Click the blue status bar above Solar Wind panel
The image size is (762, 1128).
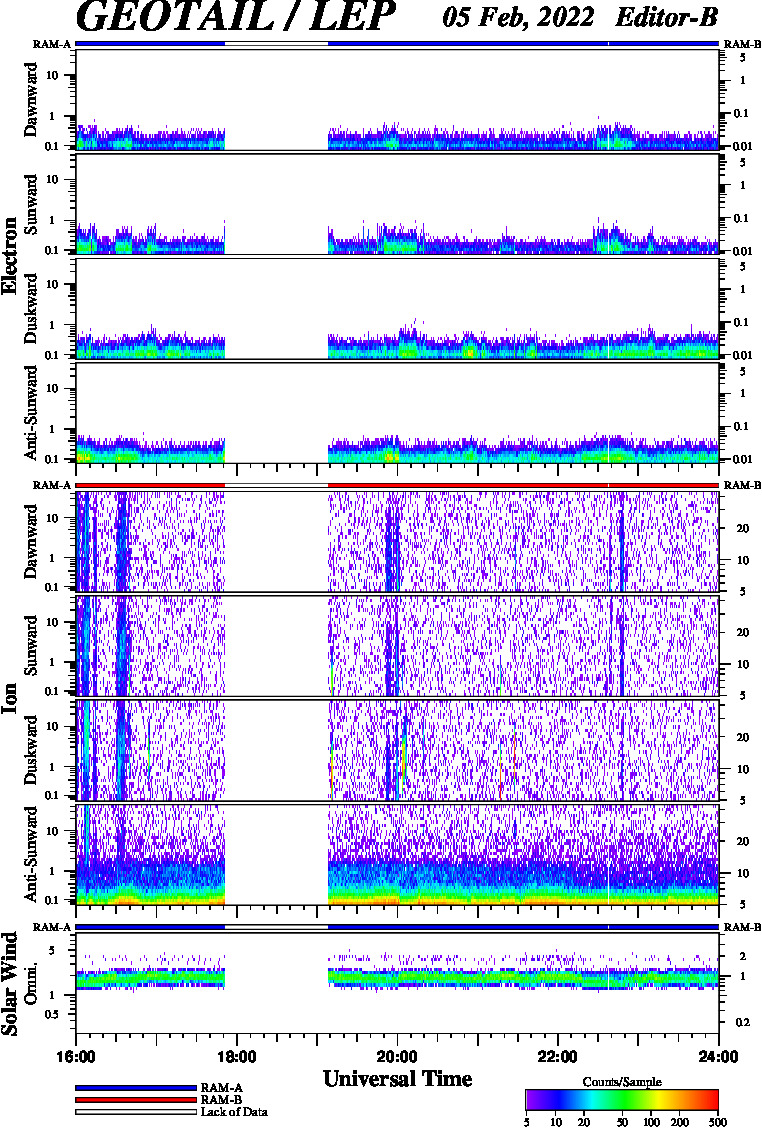pyautogui.click(x=397, y=927)
